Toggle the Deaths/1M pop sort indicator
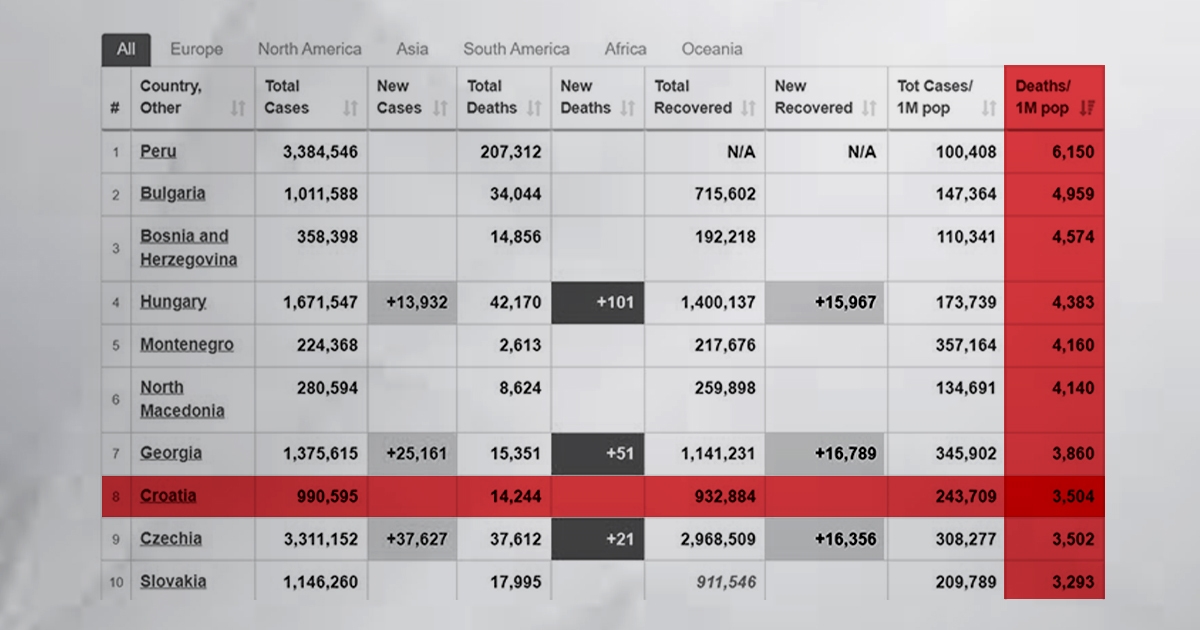The width and height of the screenshot is (1200, 630). point(1088,108)
